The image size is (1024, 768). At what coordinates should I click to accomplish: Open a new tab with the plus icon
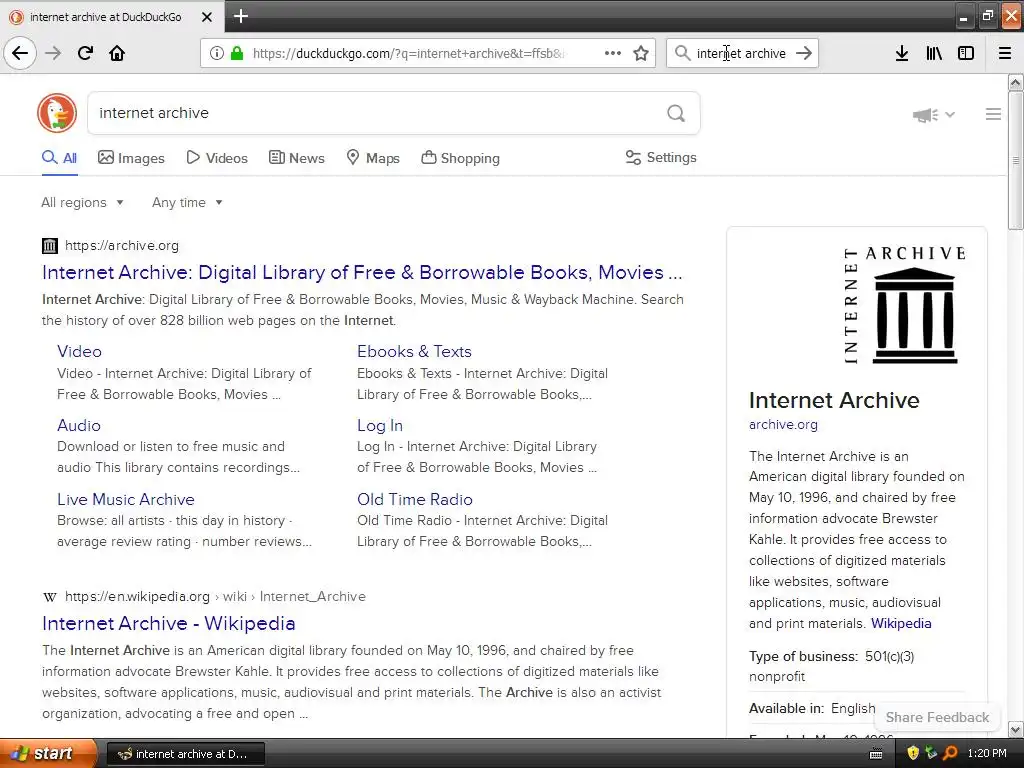pyautogui.click(x=240, y=16)
